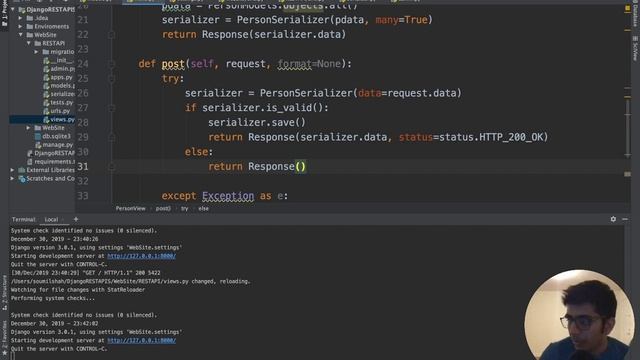Click the Scratches and Consoles icon
This screenshot has width=640, height=360.
point(22,179)
